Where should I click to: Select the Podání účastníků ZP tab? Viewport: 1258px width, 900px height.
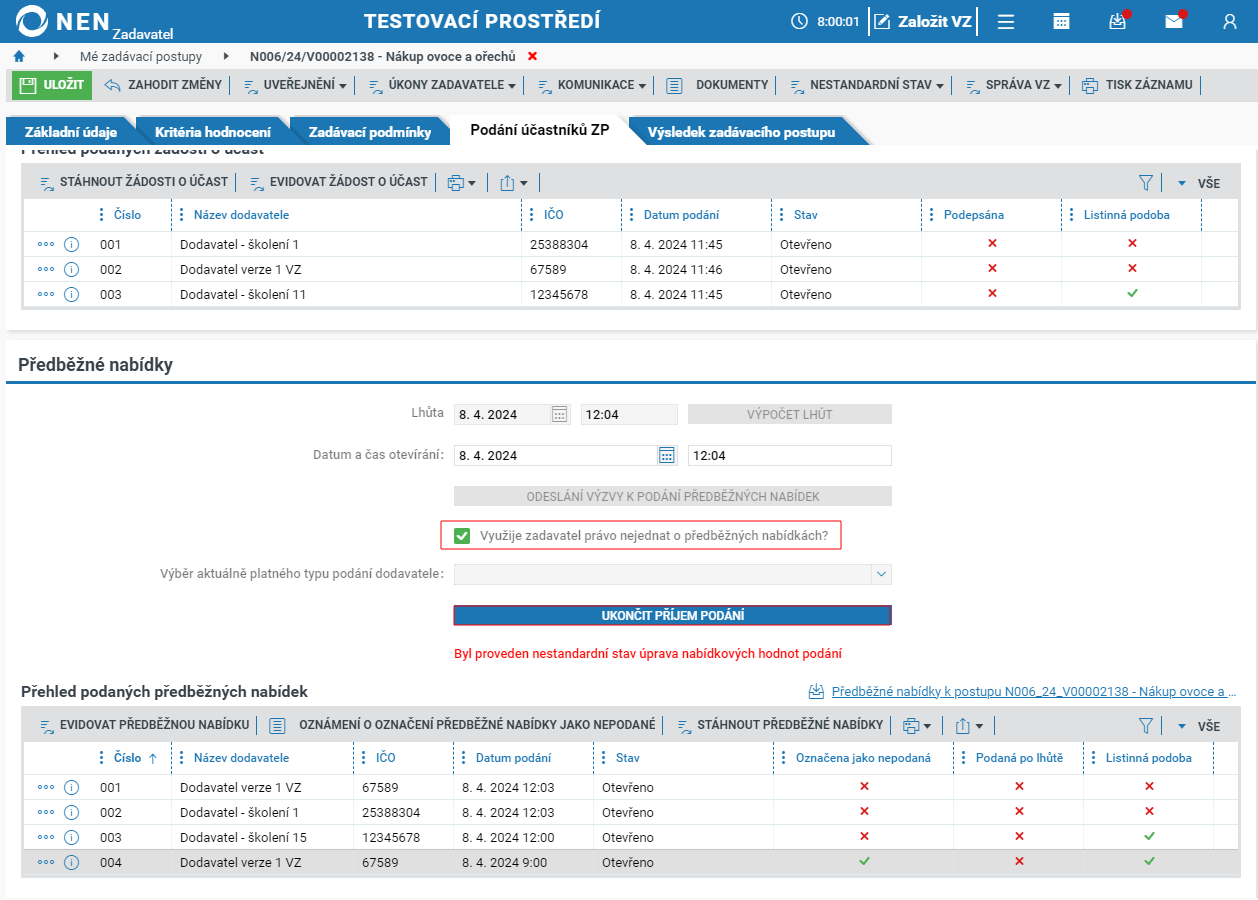540,131
